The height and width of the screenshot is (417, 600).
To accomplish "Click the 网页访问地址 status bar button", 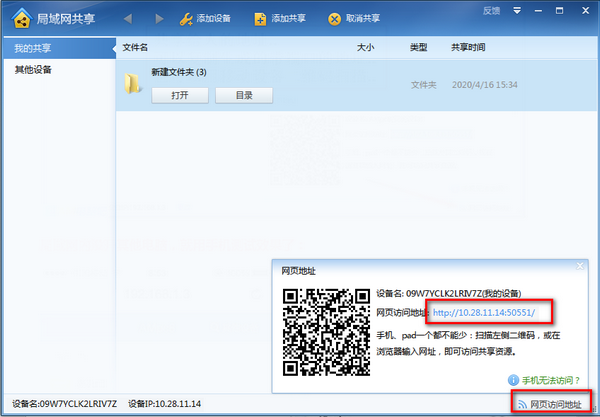I will [x=549, y=404].
